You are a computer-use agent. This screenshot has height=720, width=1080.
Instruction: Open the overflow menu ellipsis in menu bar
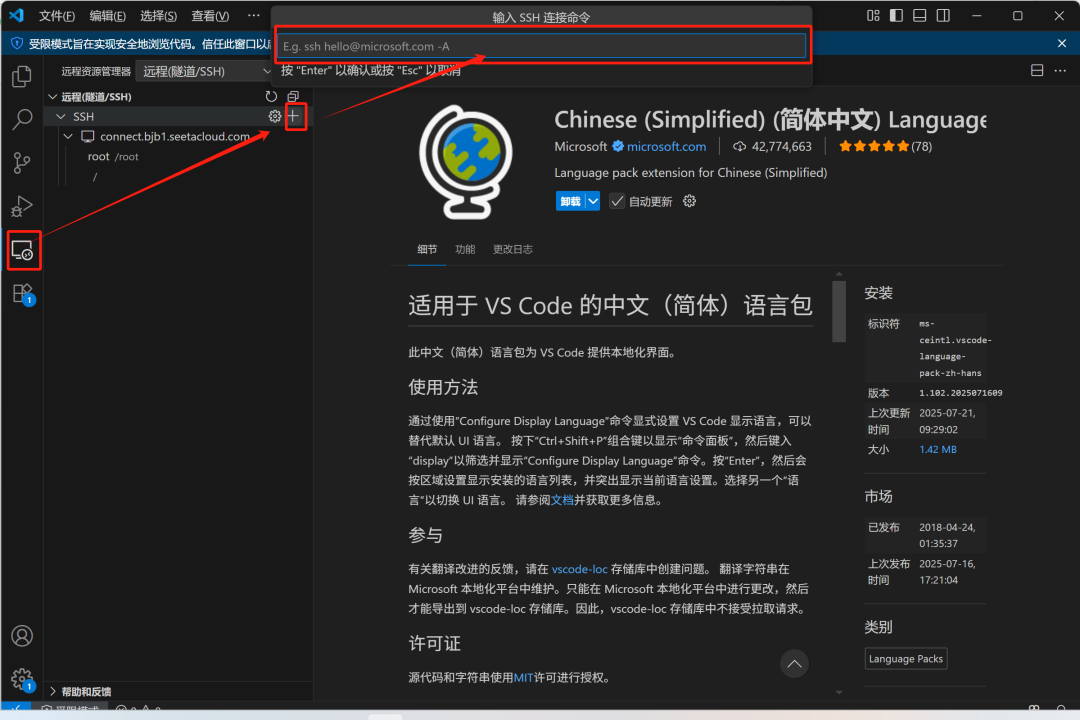[253, 15]
